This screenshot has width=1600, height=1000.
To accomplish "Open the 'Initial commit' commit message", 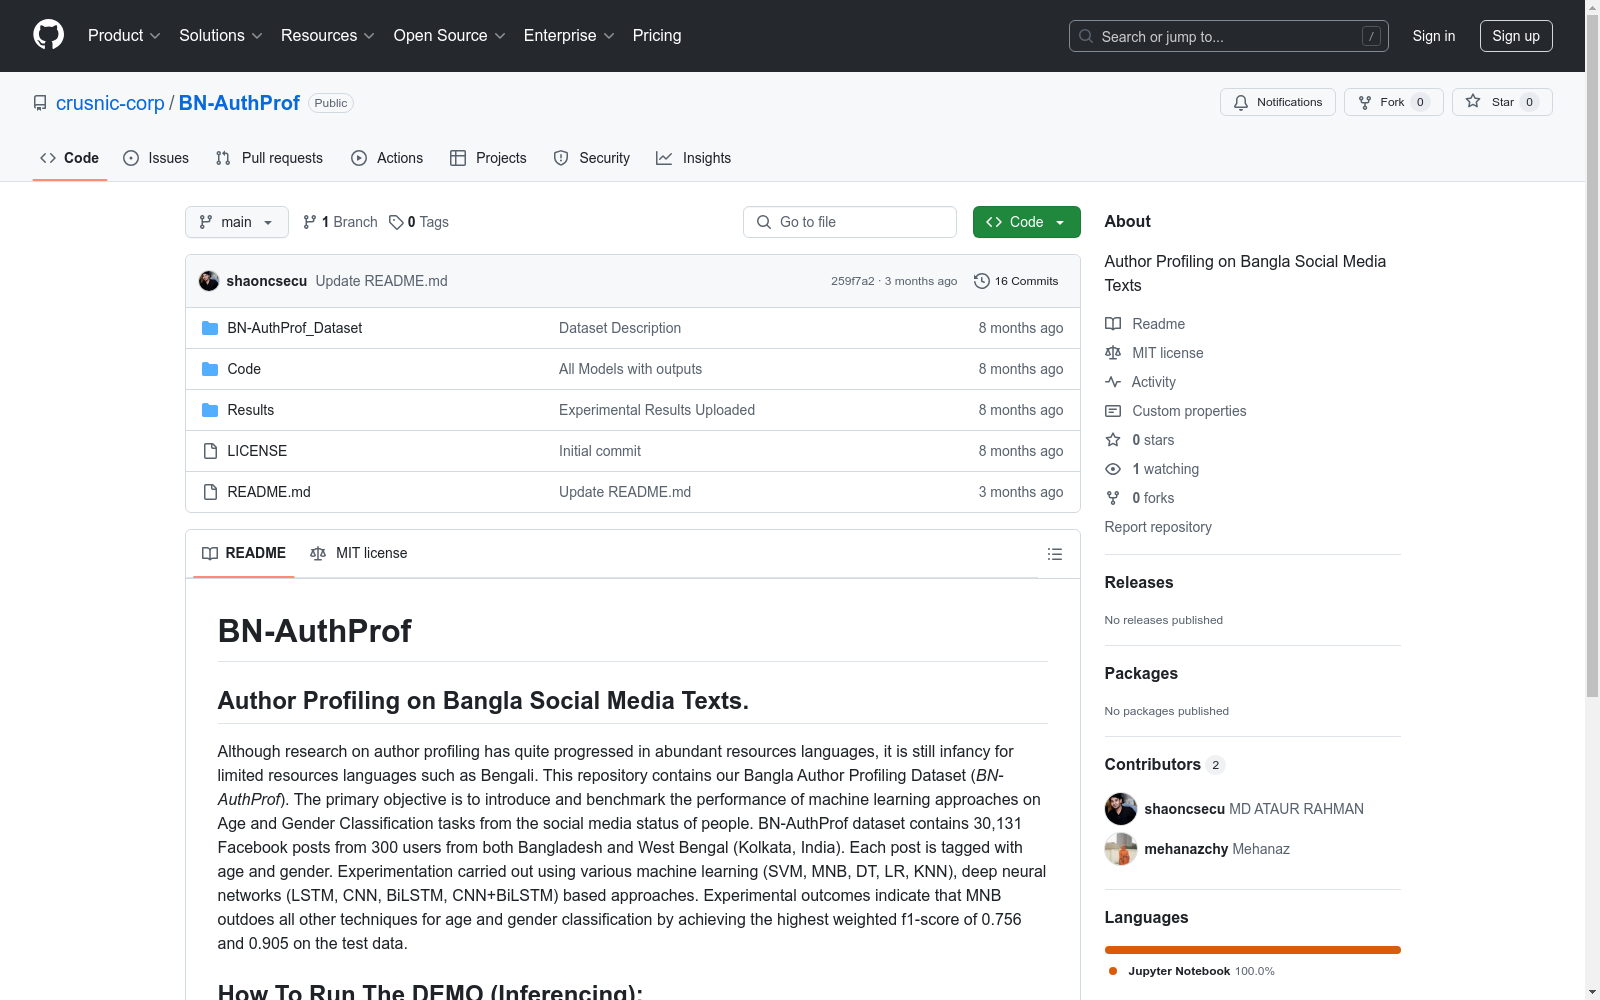I will [600, 451].
